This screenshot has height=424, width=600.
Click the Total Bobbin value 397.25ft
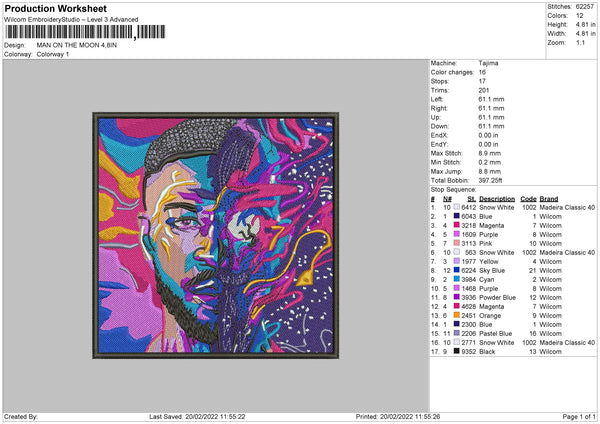490,180
